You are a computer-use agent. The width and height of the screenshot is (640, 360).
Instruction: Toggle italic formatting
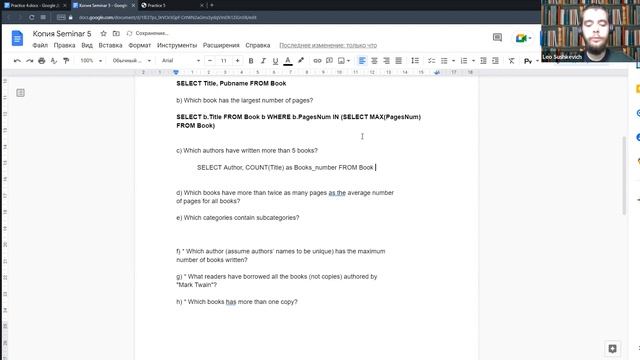263,61
